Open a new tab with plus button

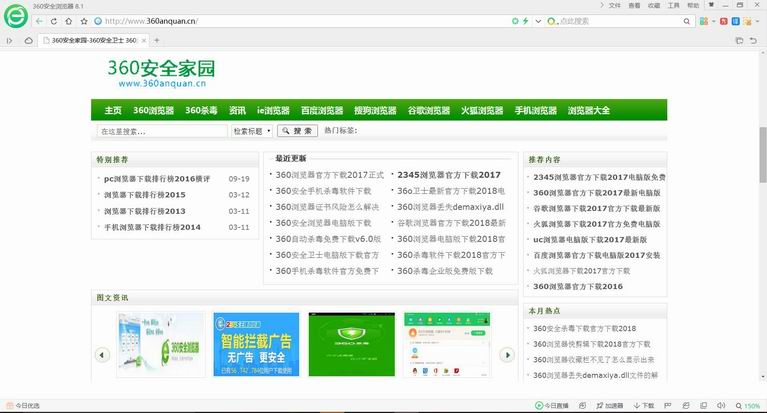pyautogui.click(x=157, y=40)
